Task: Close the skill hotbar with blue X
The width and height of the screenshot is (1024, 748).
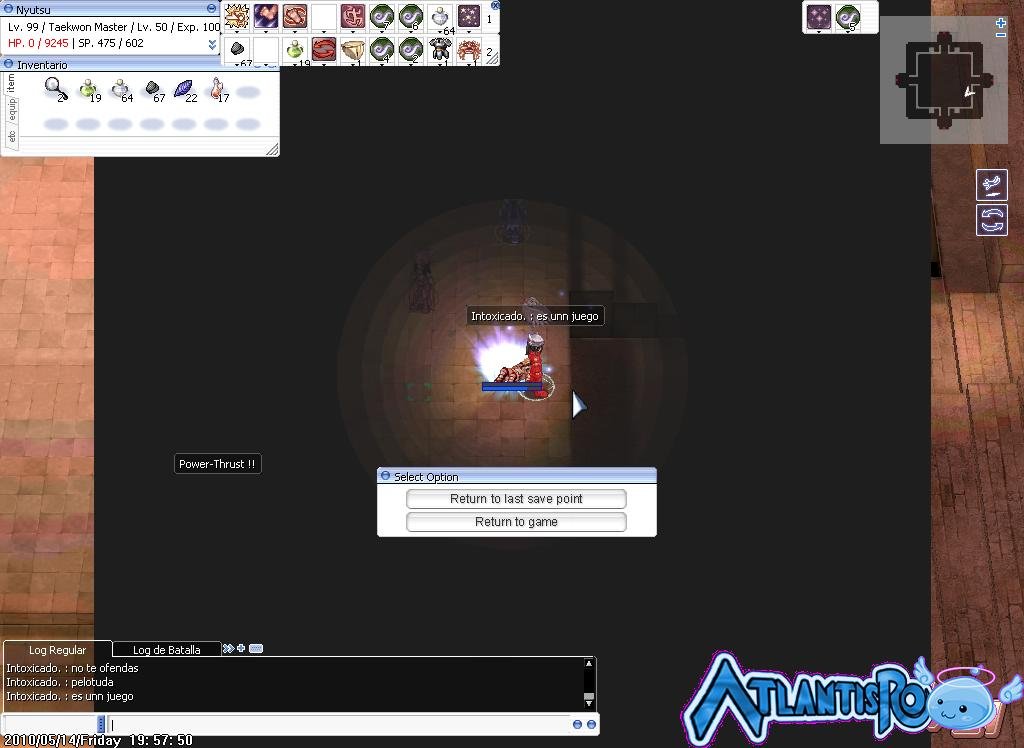Action: tap(495, 5)
